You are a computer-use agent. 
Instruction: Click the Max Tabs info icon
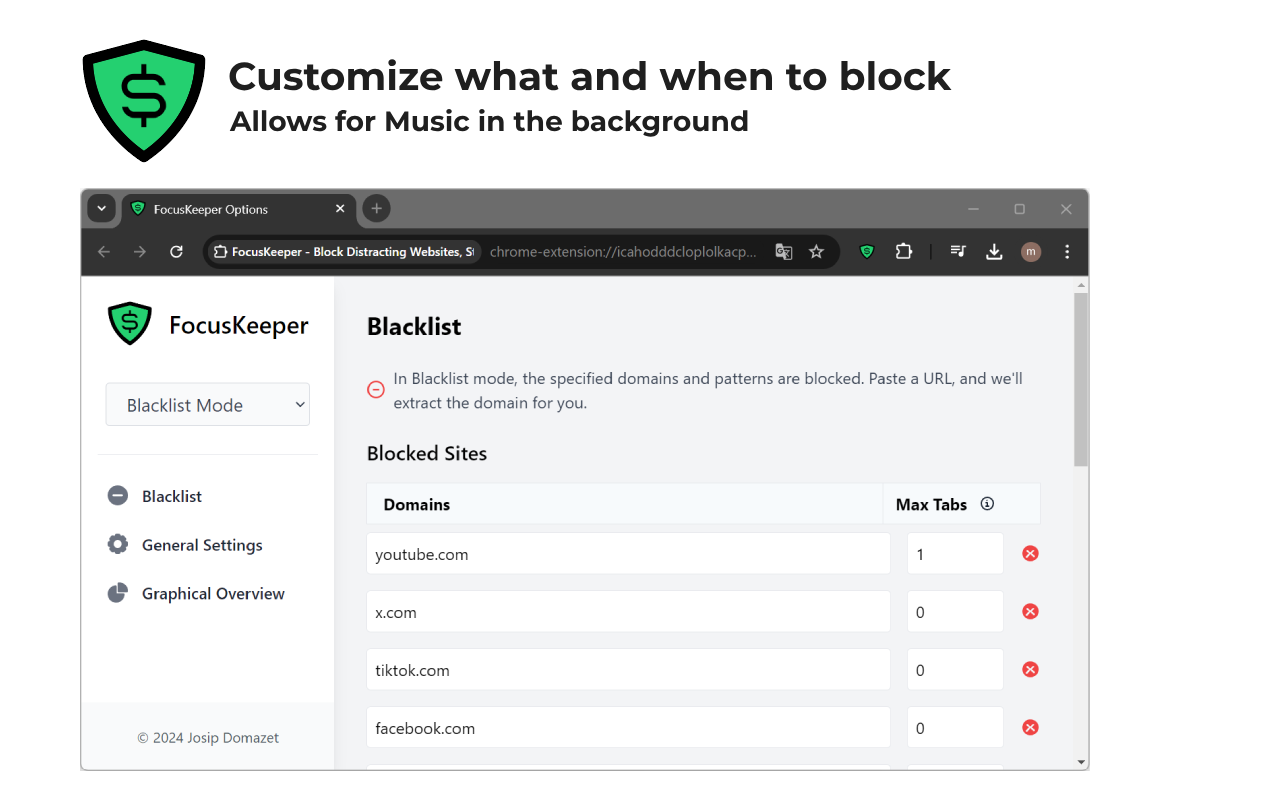(987, 504)
